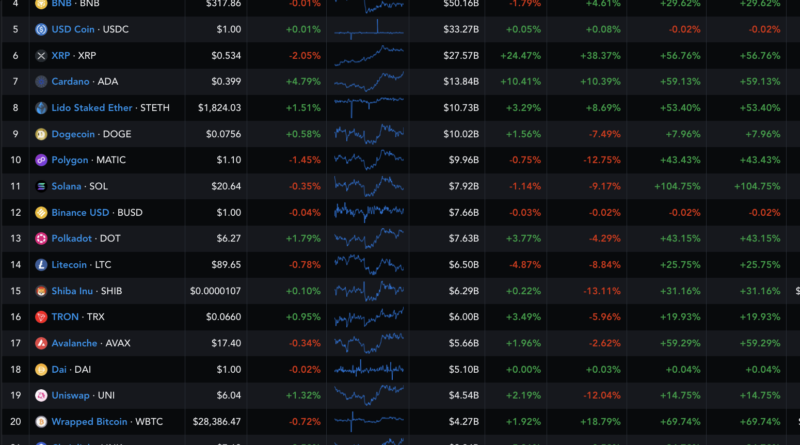Click the Cardano logo icon

[x=41, y=81]
